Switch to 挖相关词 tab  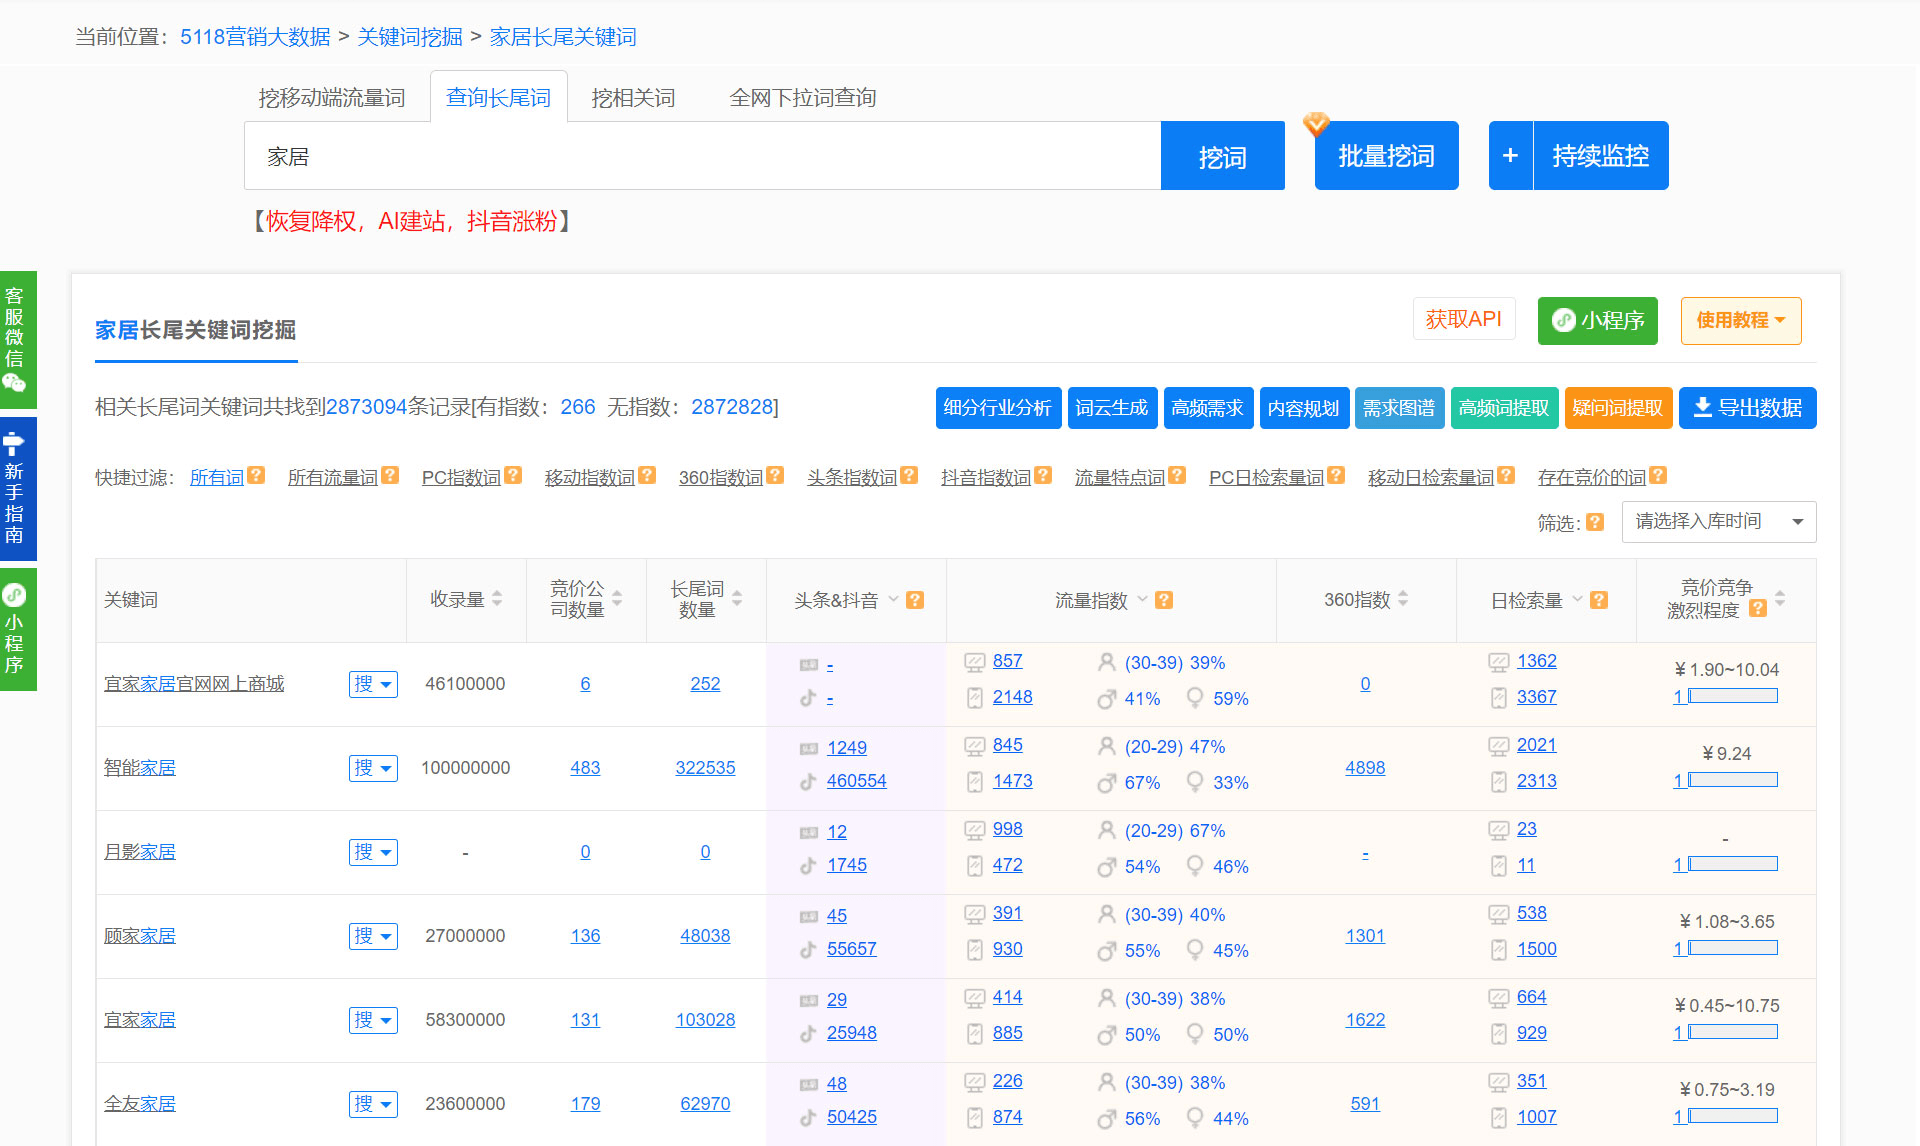point(633,98)
